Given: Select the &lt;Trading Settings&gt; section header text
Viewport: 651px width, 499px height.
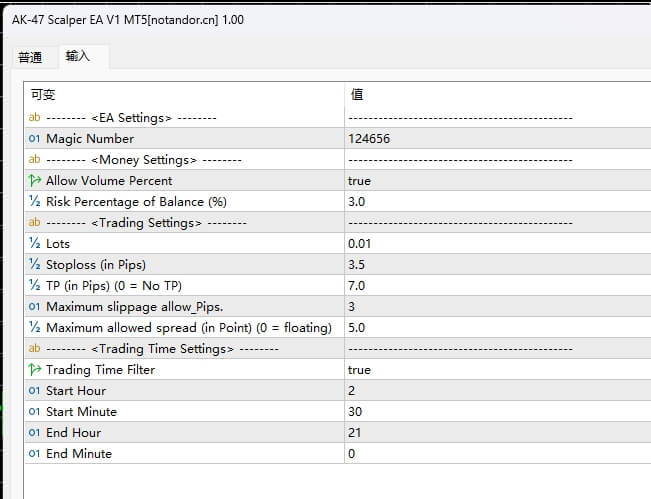Looking at the screenshot, I should [146, 223].
